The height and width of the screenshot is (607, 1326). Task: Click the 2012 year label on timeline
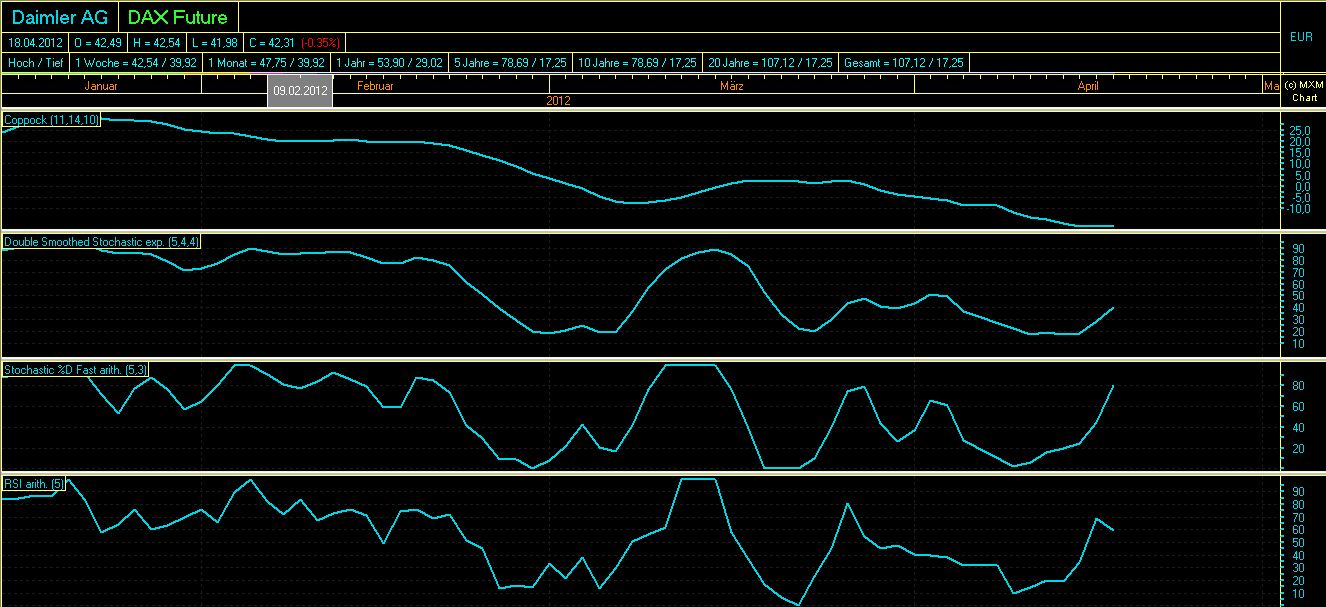pos(558,101)
